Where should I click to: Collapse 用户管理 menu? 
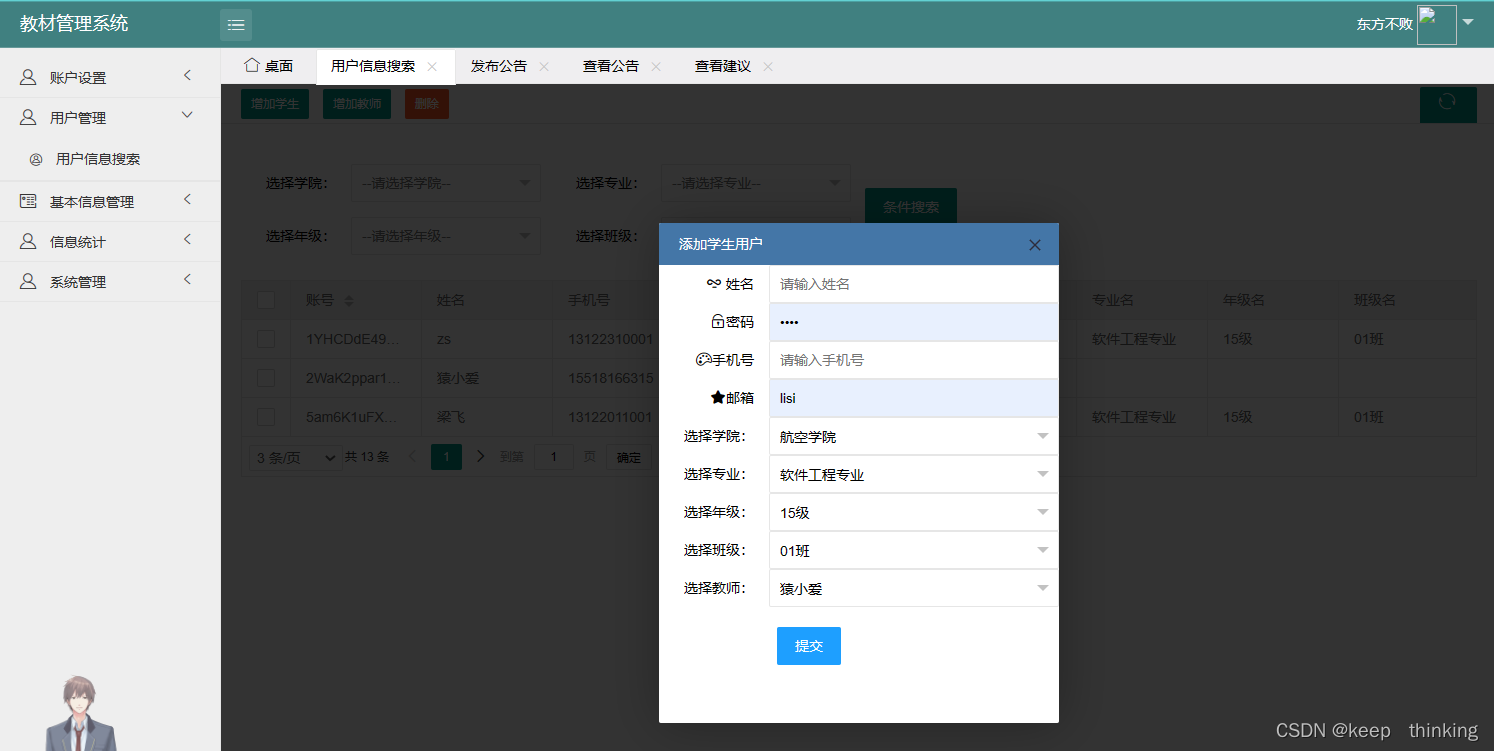pyautogui.click(x=187, y=116)
